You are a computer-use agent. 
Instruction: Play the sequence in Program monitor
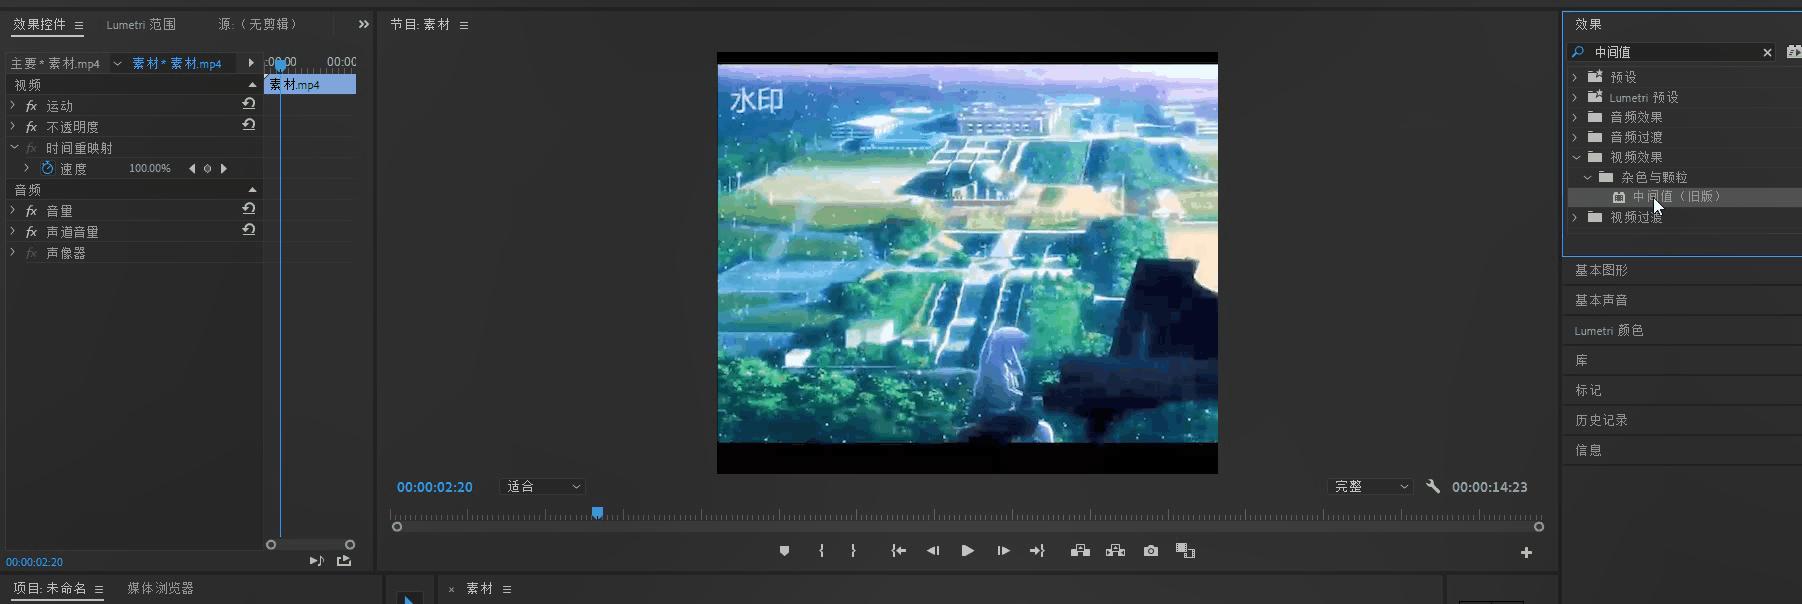pyautogui.click(x=967, y=551)
